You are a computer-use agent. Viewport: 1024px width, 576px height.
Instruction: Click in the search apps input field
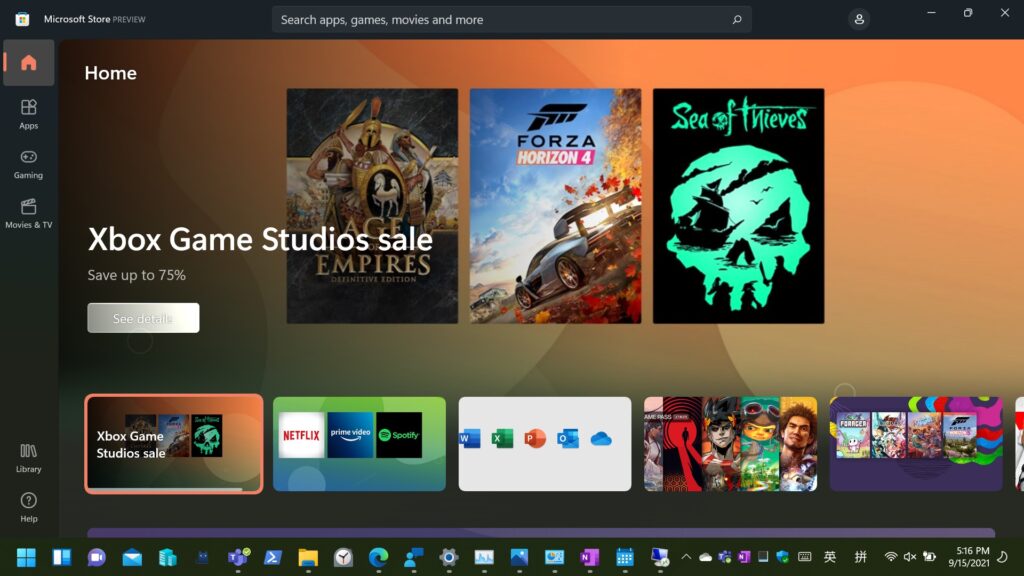(500, 19)
